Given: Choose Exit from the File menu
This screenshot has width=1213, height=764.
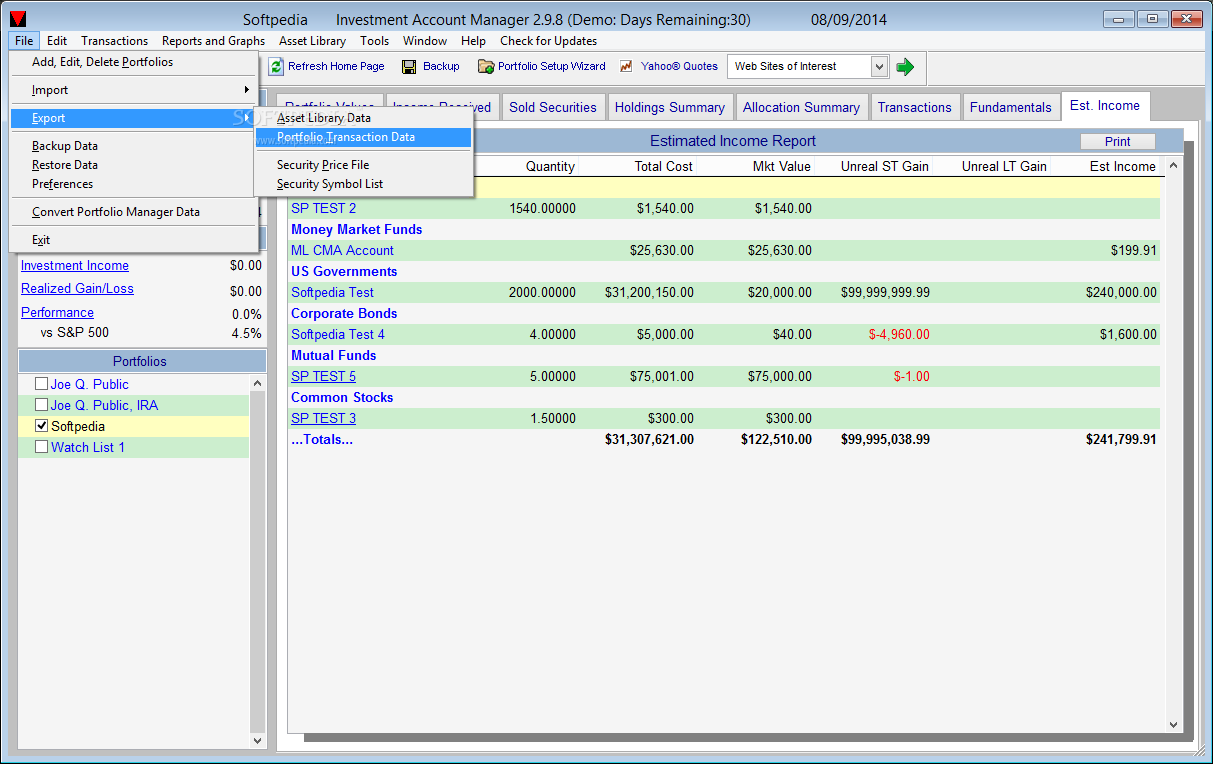Looking at the screenshot, I should click(133, 240).
